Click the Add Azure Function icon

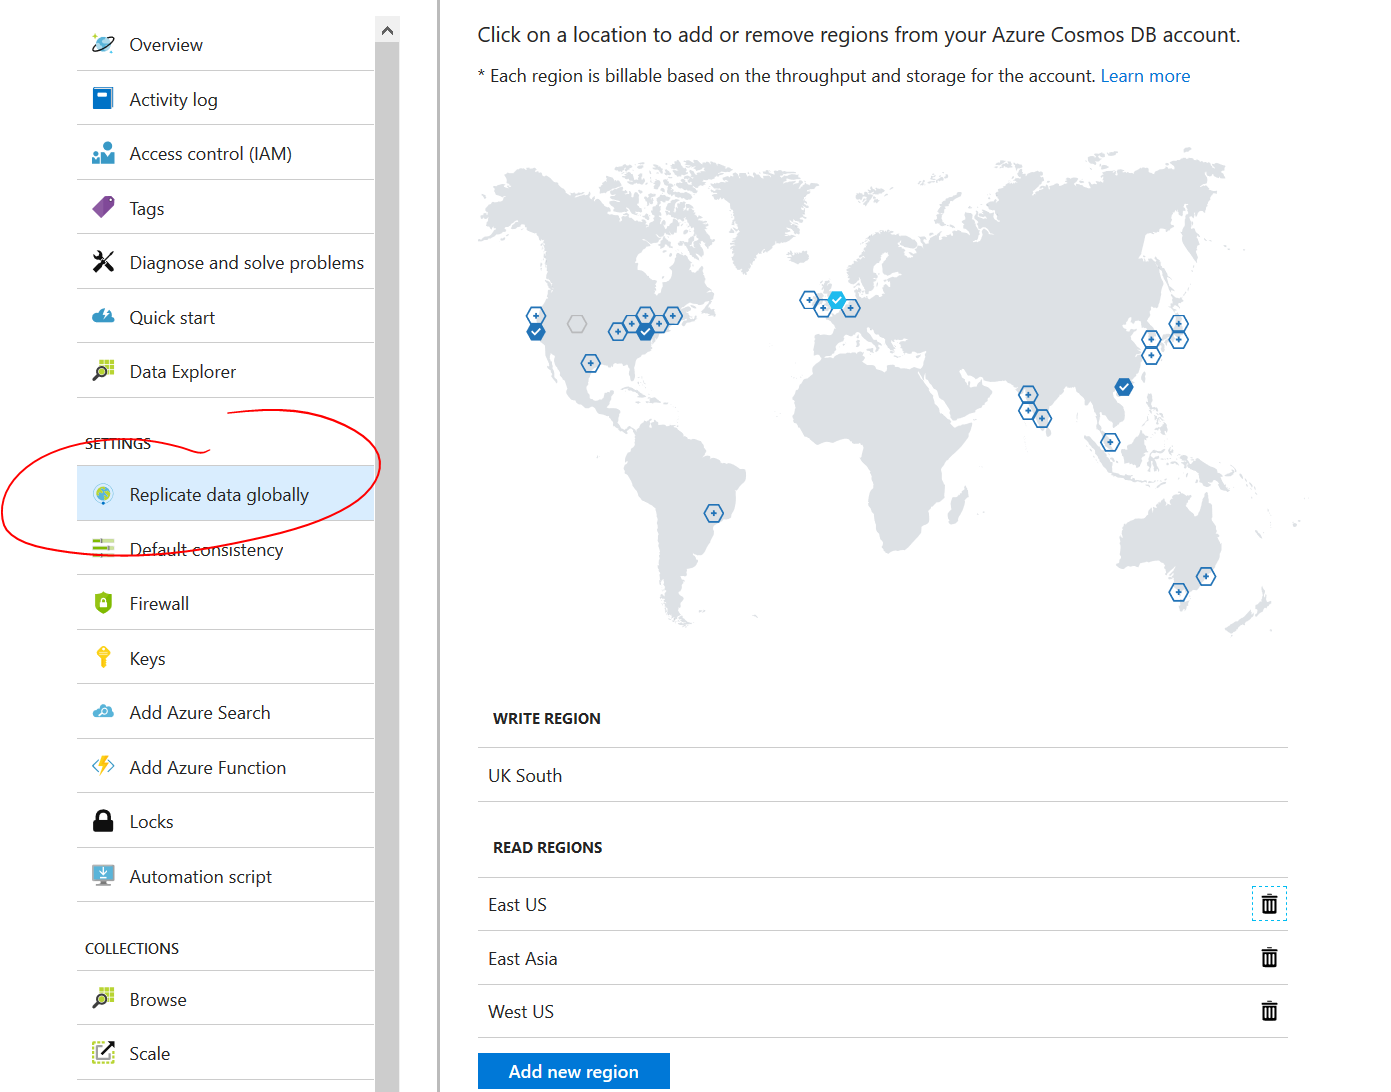(103, 766)
